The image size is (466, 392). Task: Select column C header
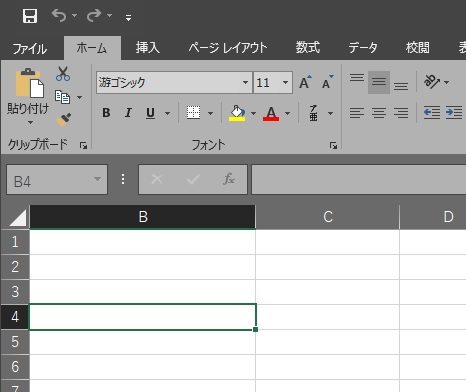tap(328, 217)
